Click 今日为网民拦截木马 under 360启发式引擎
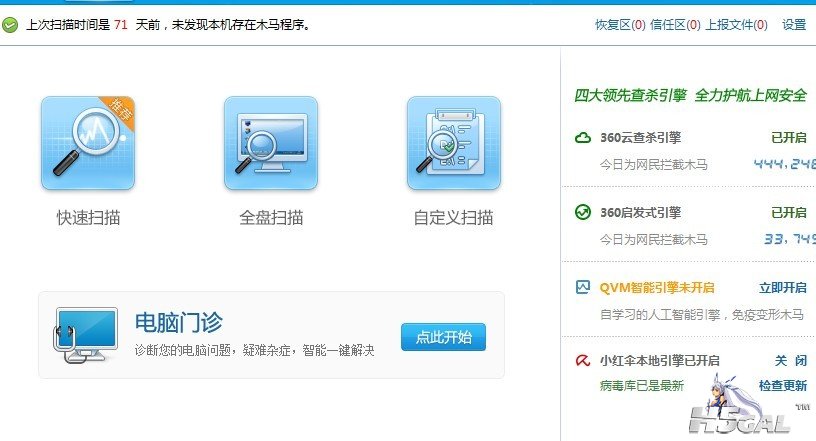Image resolution: width=816 pixels, height=441 pixels. coord(654,240)
